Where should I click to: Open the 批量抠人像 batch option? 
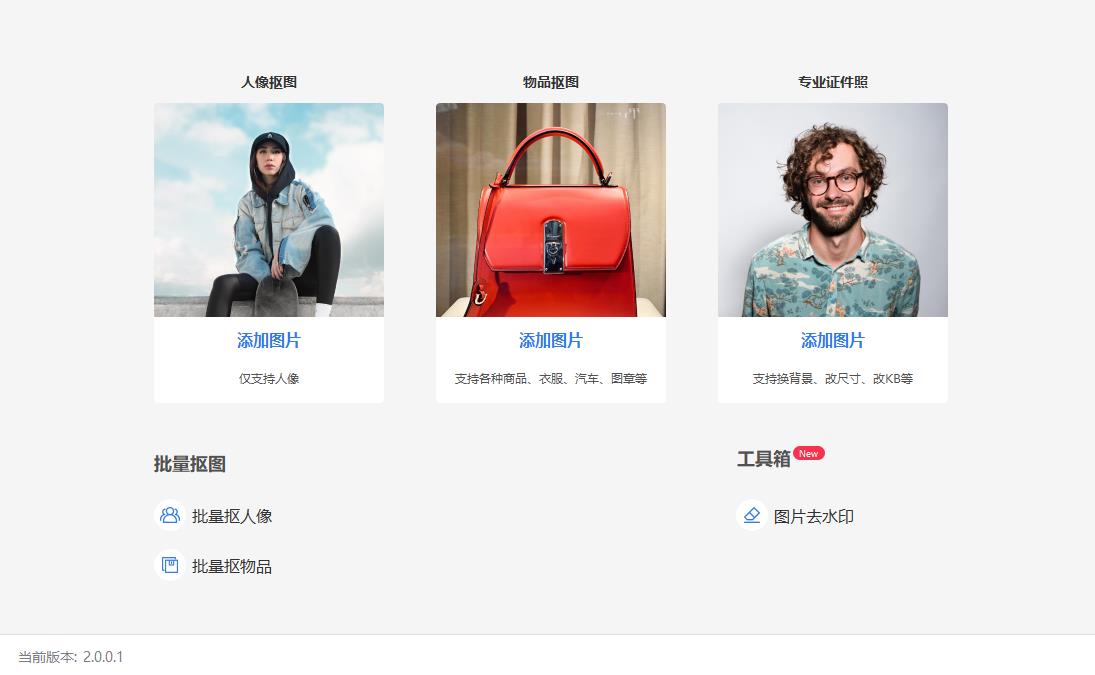[232, 516]
